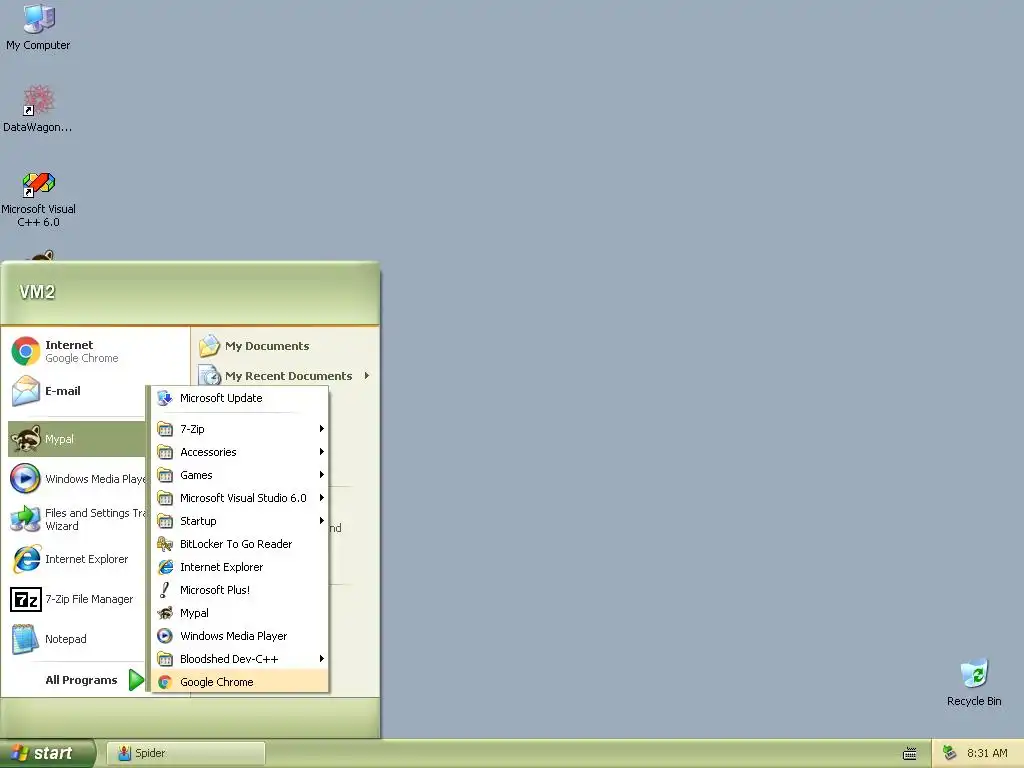Expand the 7-Zip folder arrow
Image resolution: width=1024 pixels, height=768 pixels.
click(321, 429)
